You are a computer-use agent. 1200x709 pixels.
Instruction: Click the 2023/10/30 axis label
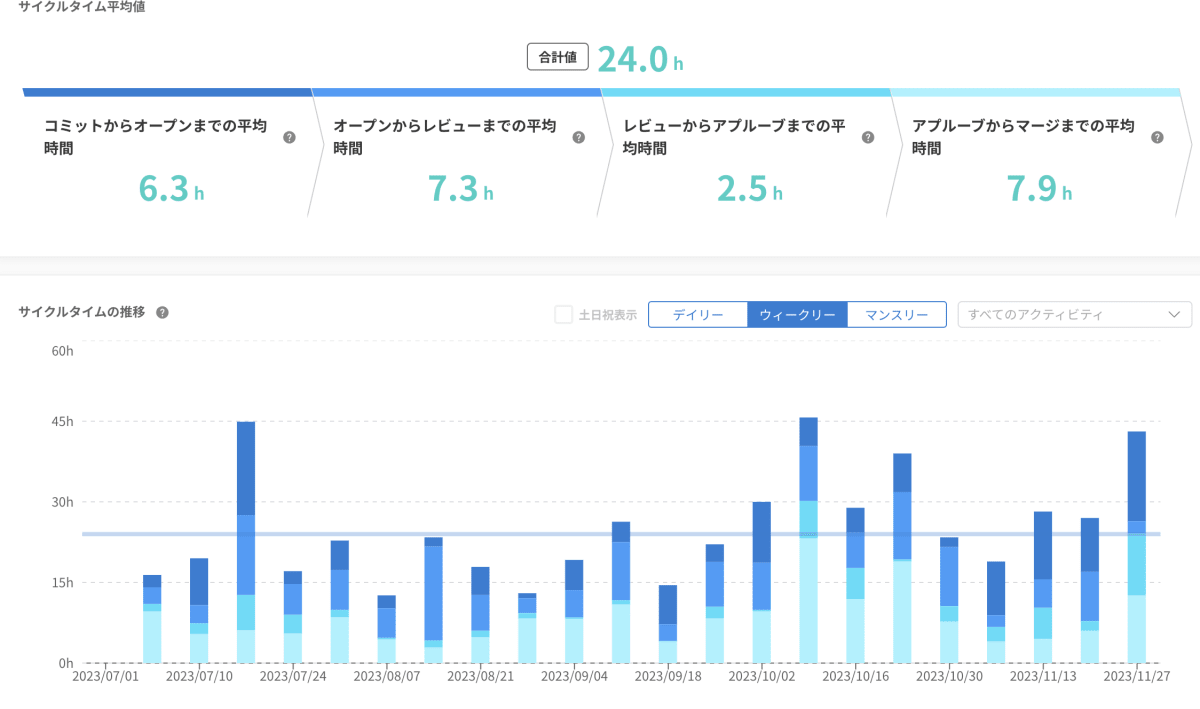pos(948,676)
